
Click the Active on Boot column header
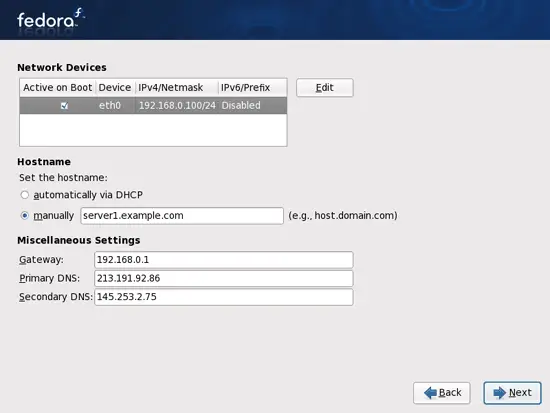(58, 87)
